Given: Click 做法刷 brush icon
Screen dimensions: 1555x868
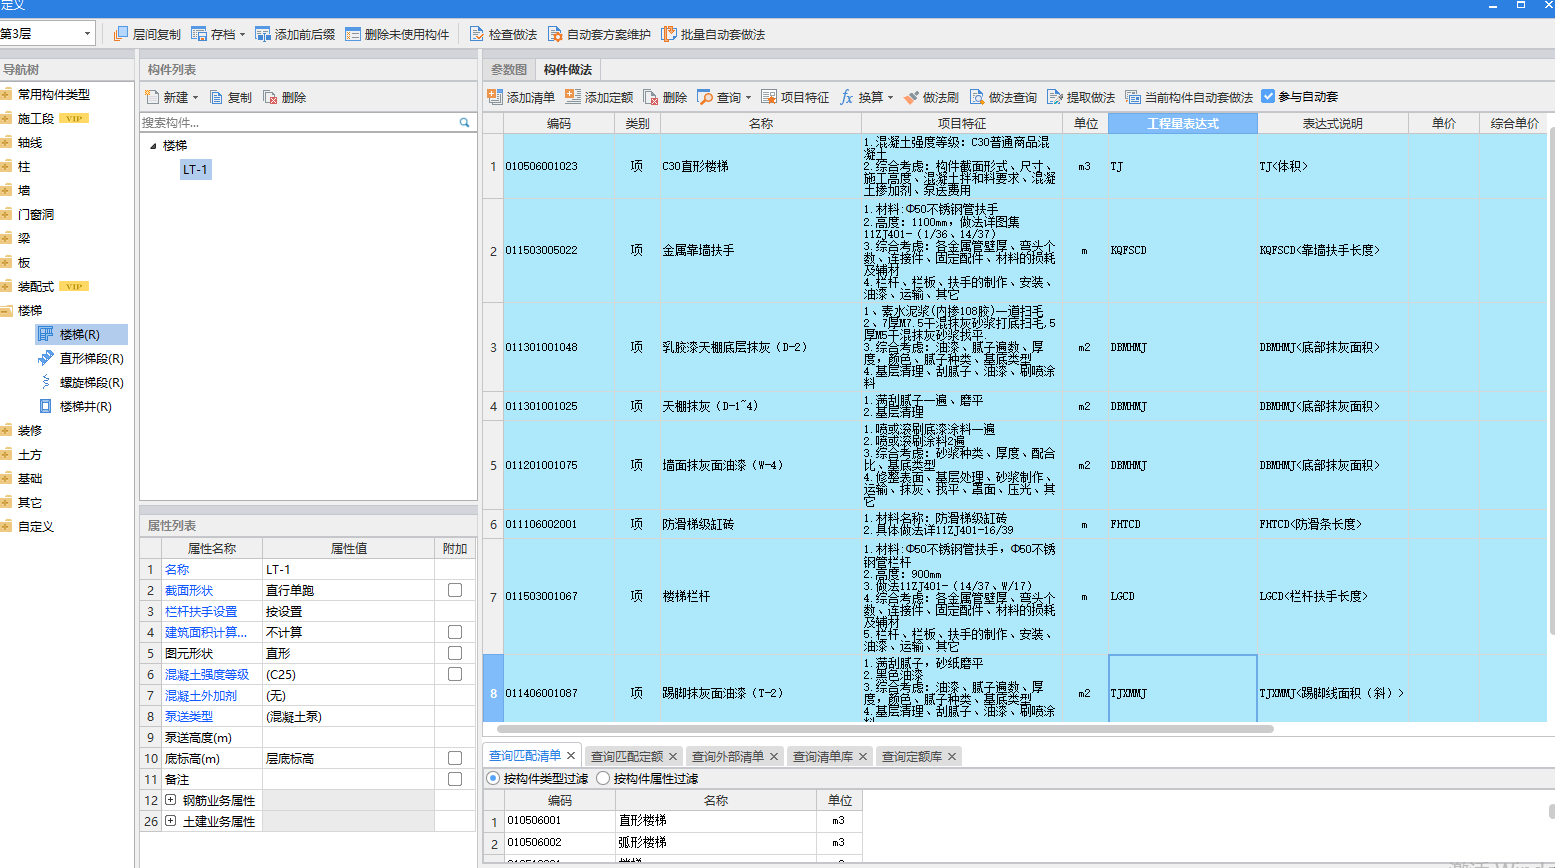Looking at the screenshot, I should (911, 97).
